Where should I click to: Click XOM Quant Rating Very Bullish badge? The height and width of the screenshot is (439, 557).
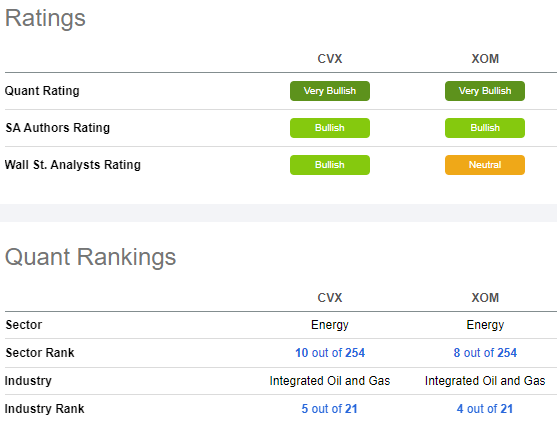point(485,91)
